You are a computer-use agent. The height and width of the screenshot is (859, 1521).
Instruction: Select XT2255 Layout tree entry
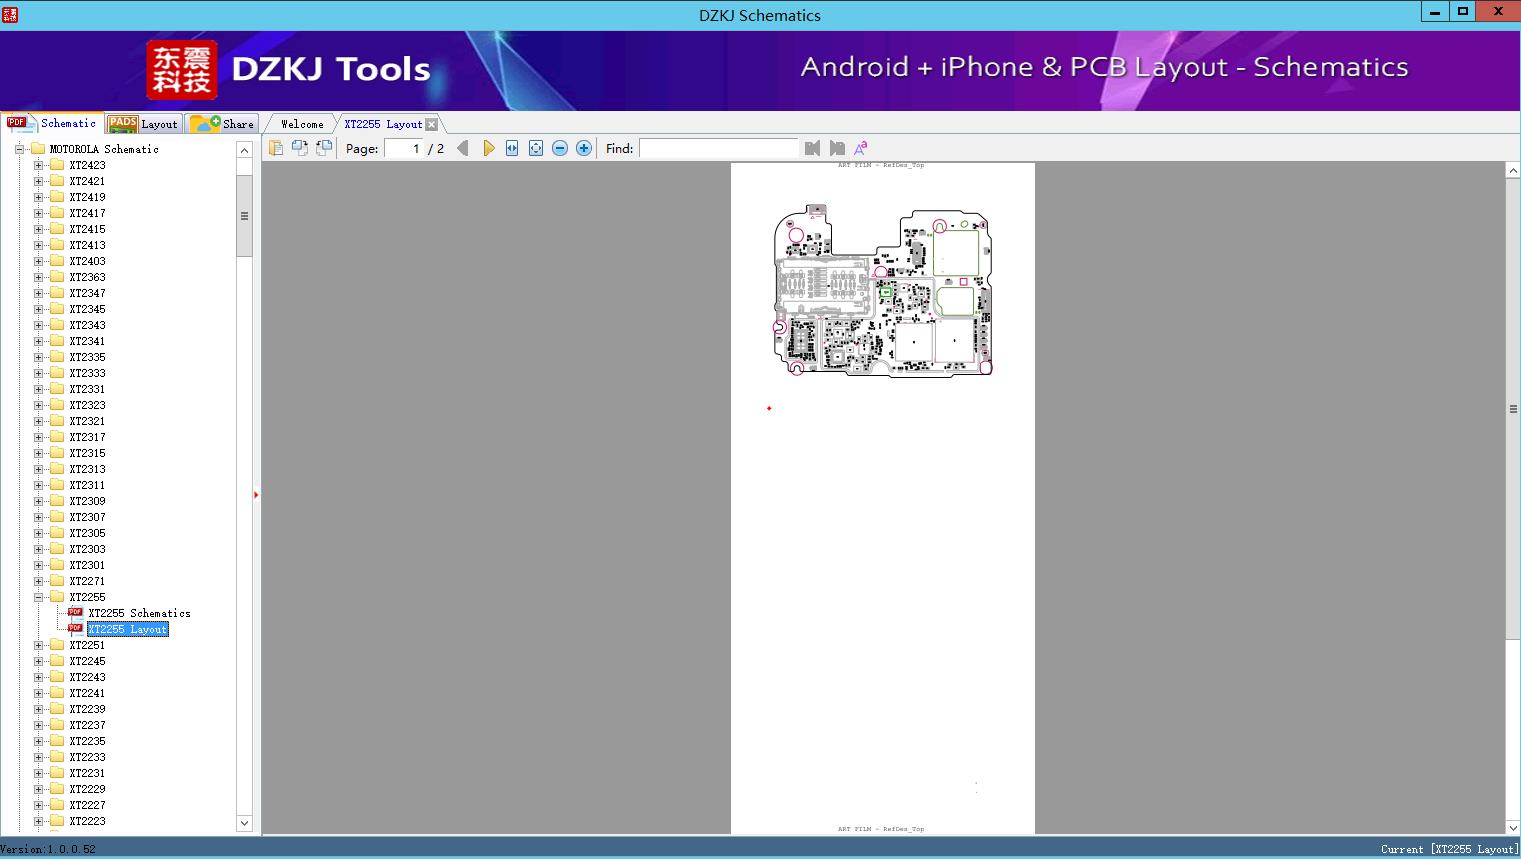[128, 629]
